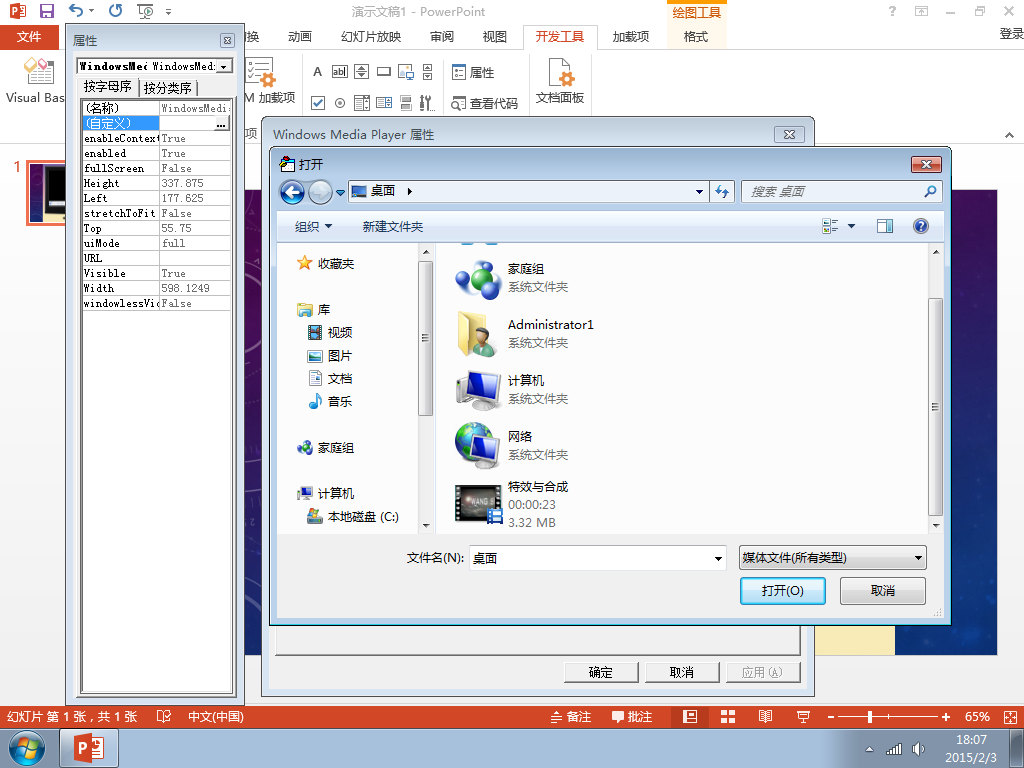The height and width of the screenshot is (768, 1024).
Task: Open the quick access toolbar customize arrow
Action: coord(168,12)
